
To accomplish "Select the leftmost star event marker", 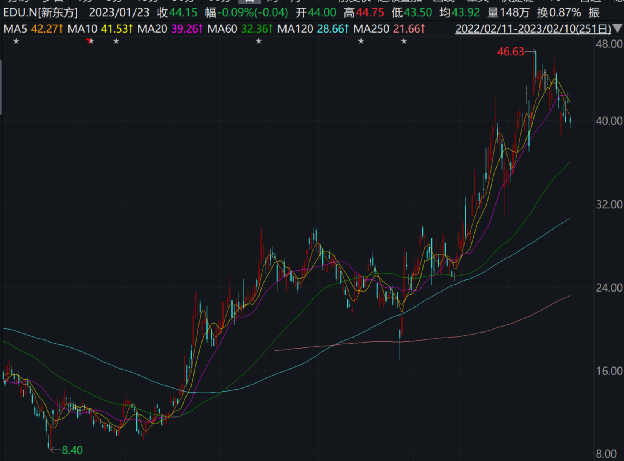I will pyautogui.click(x=16, y=41).
